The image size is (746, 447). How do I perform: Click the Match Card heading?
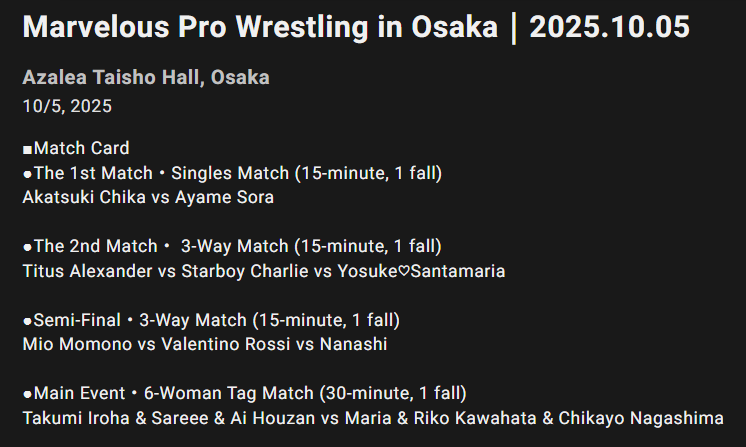click(x=76, y=148)
